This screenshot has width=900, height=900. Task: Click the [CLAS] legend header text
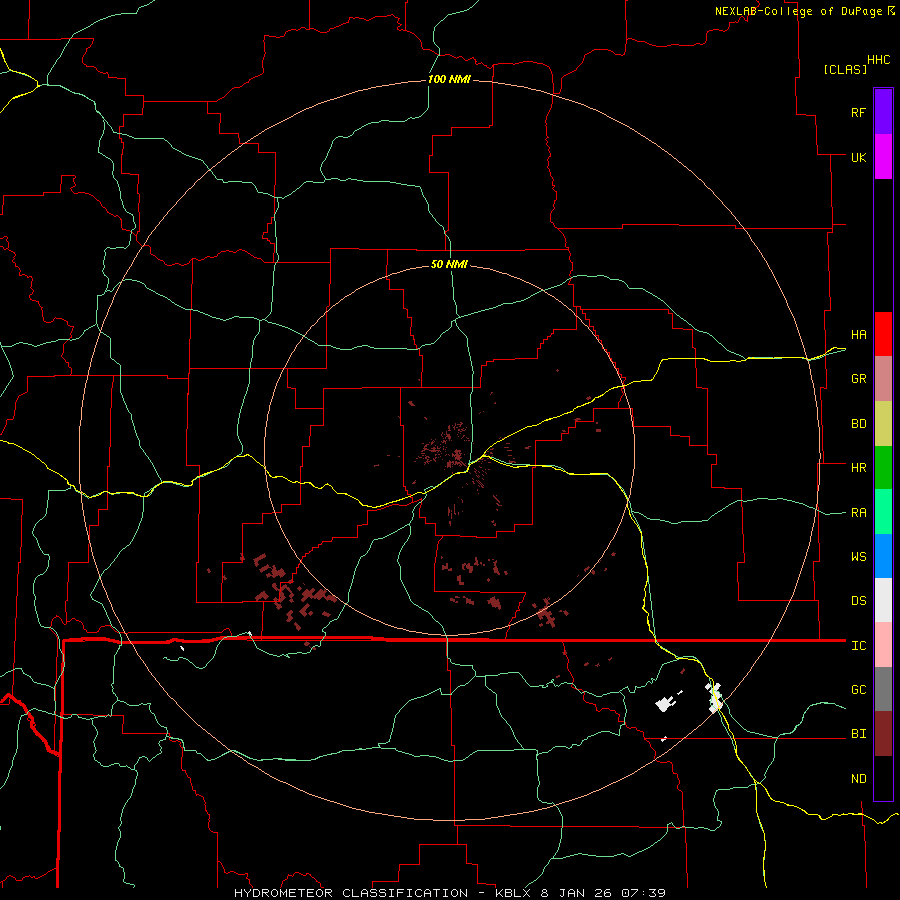(845, 69)
